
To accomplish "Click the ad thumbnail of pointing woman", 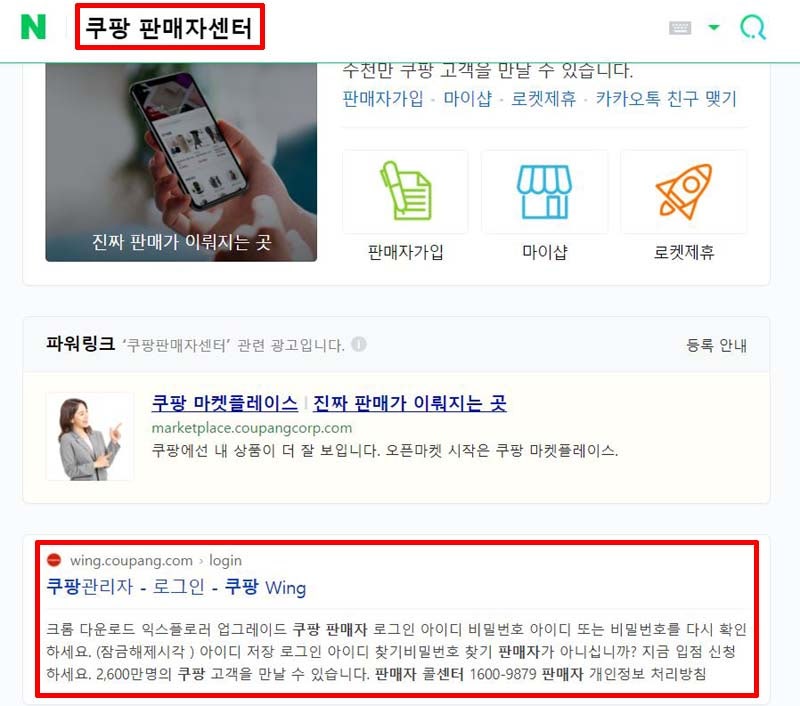I will click(90, 437).
